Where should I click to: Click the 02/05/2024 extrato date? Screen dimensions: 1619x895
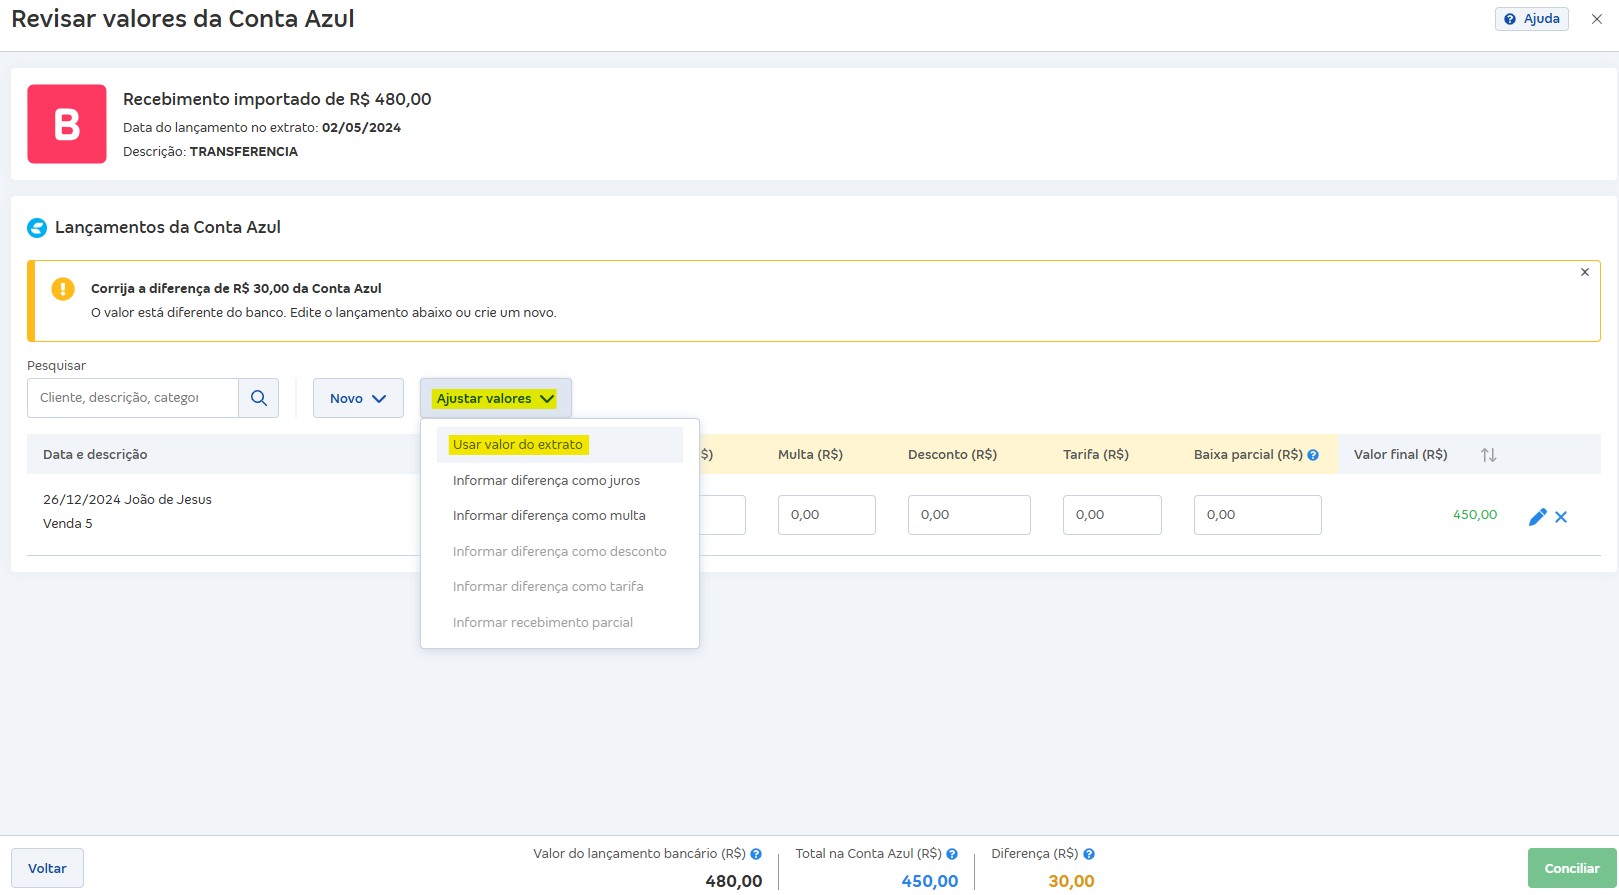(x=361, y=128)
